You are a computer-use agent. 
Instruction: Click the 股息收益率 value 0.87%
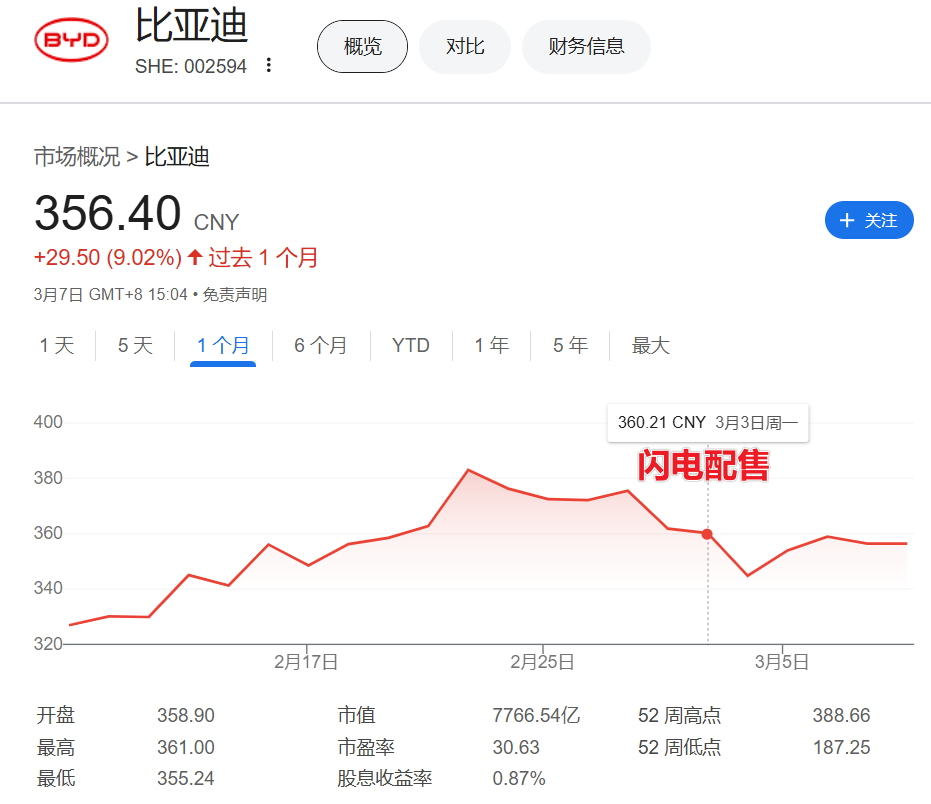(x=519, y=778)
